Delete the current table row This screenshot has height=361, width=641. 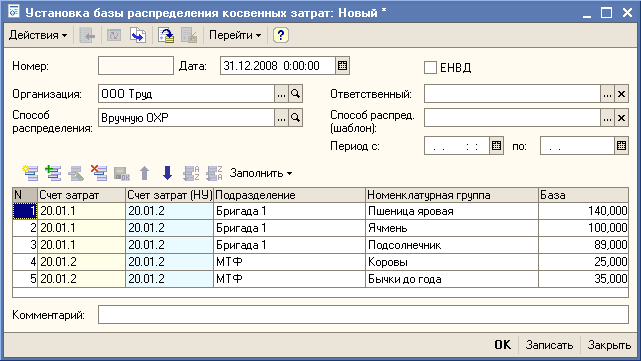point(99,173)
